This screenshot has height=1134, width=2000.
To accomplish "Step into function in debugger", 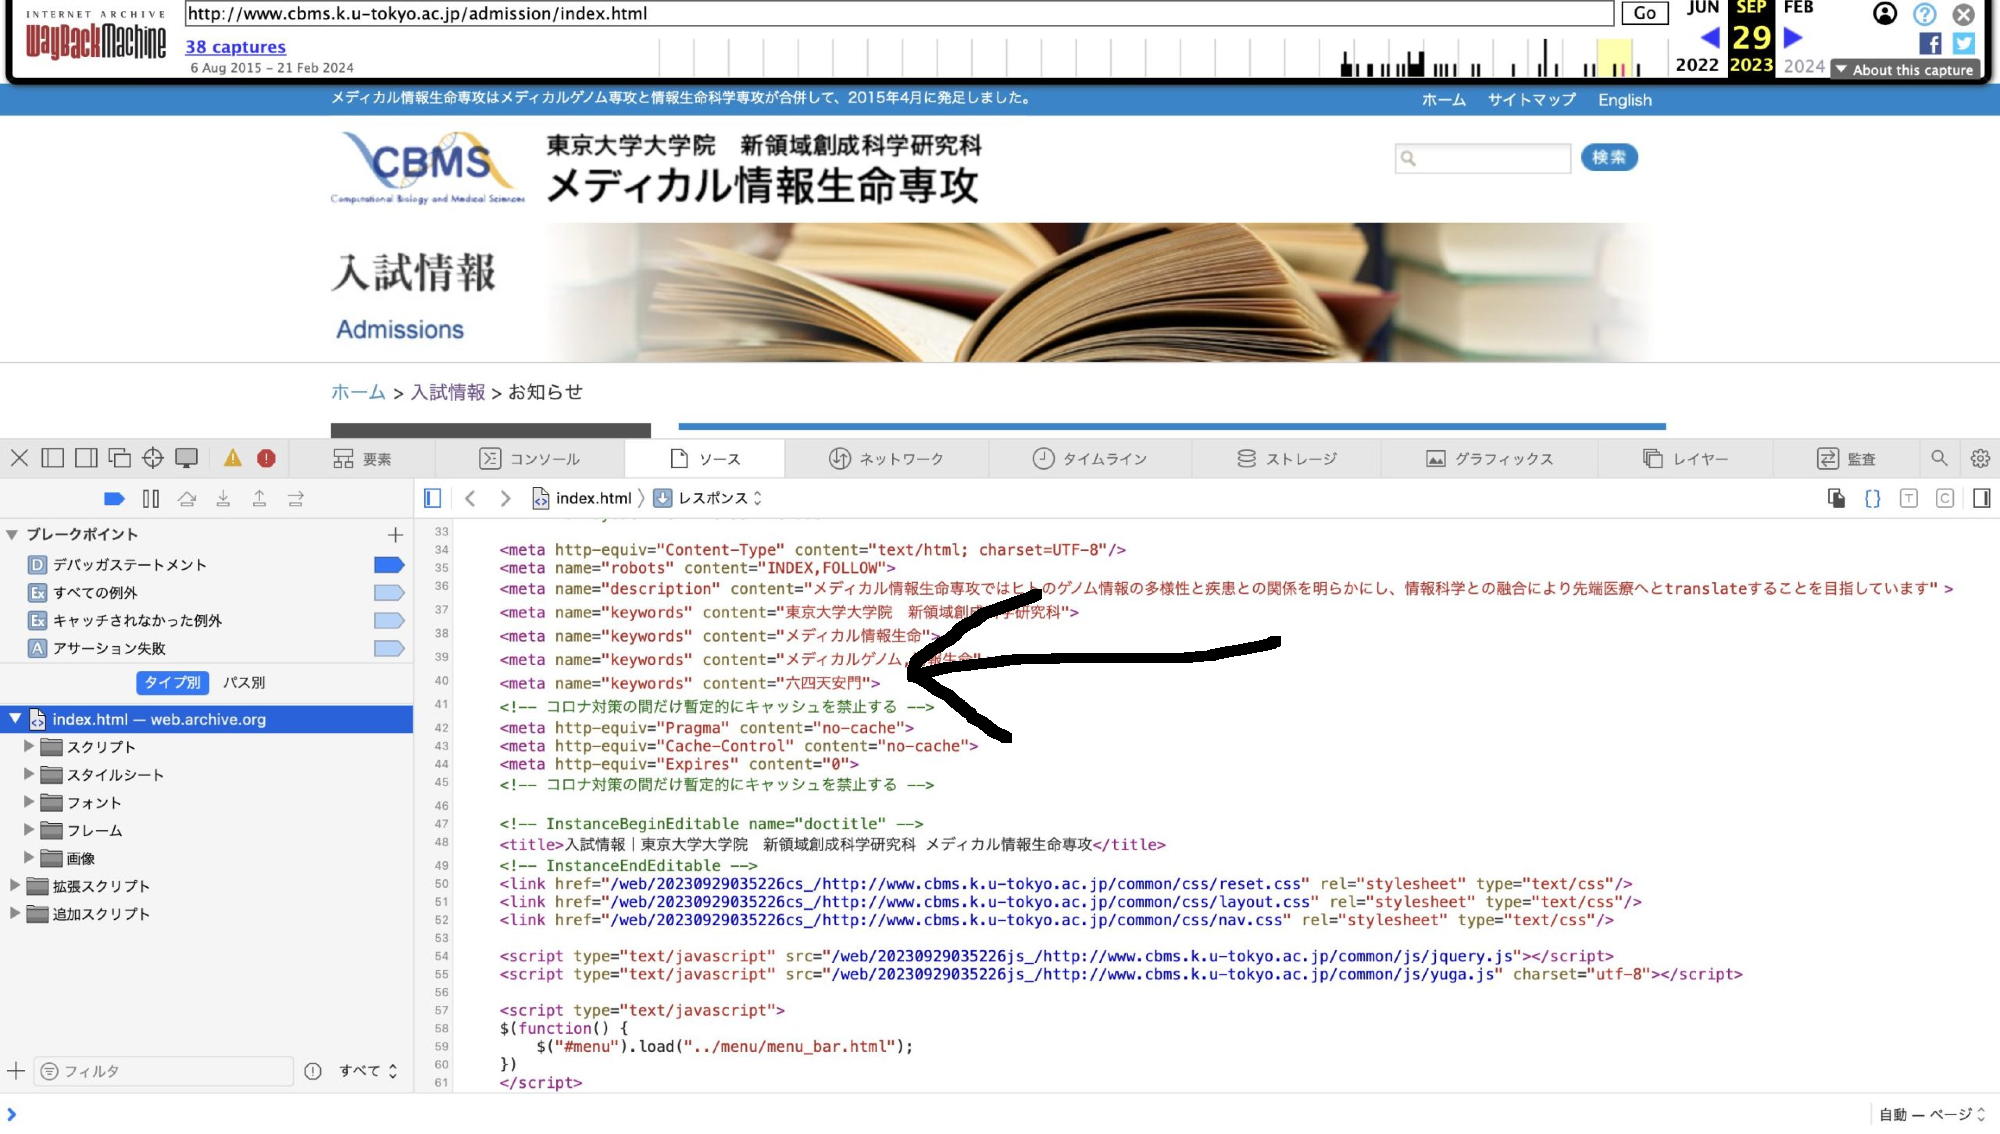I will click(x=223, y=498).
